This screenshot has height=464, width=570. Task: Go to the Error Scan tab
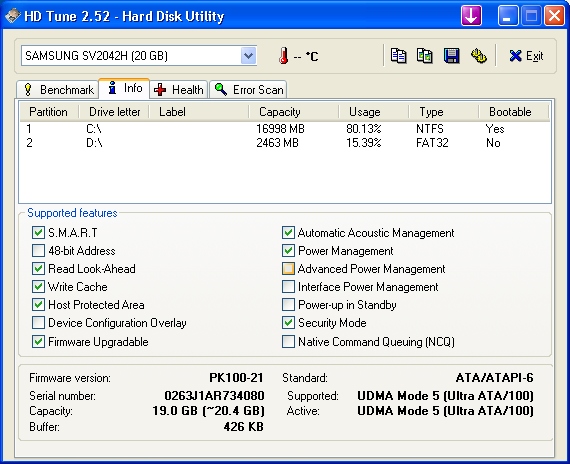click(x=248, y=89)
